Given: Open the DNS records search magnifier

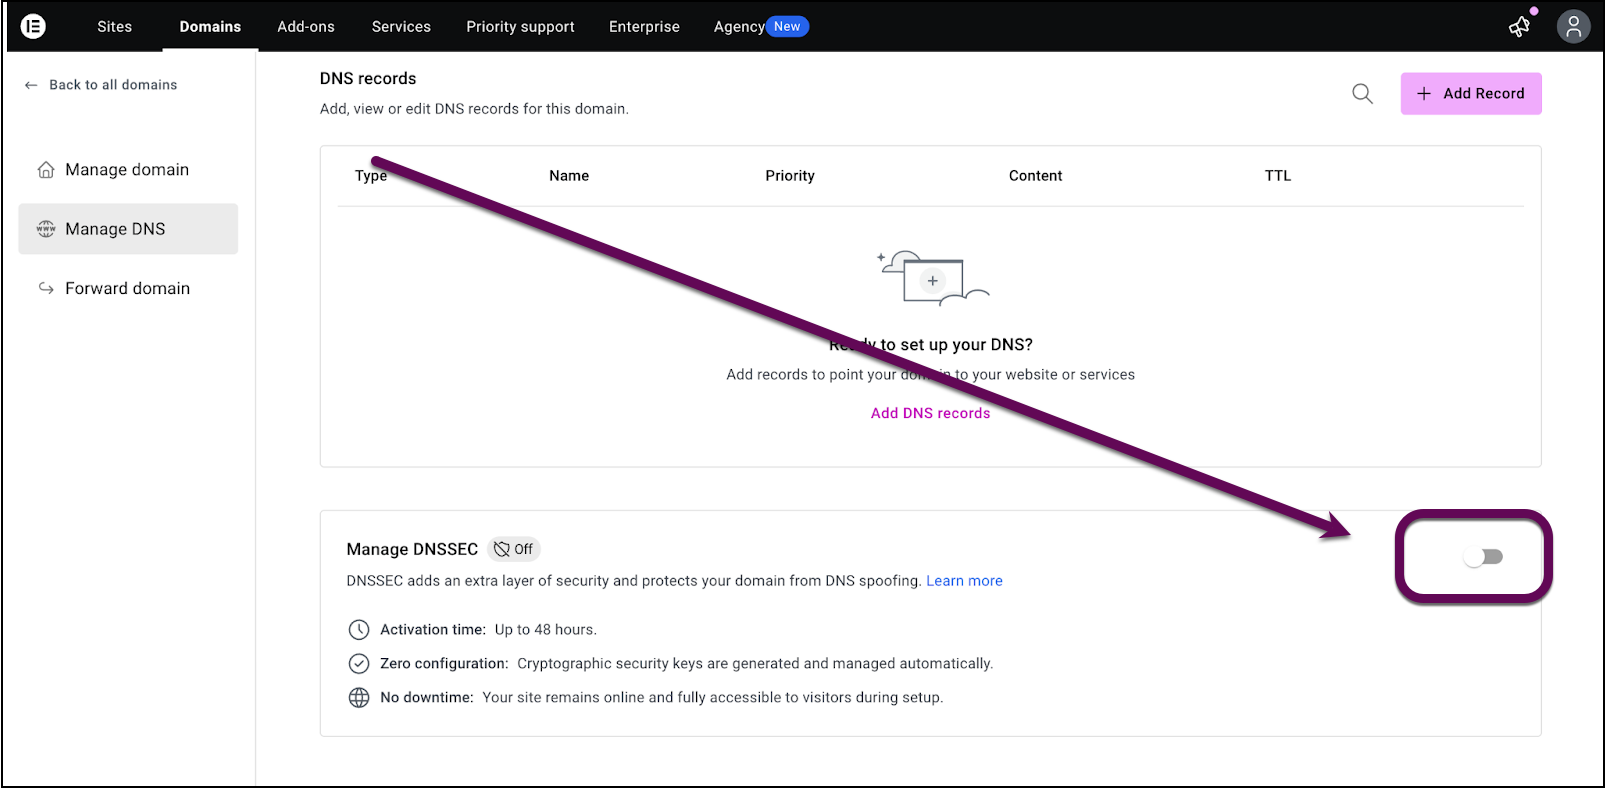Looking at the screenshot, I should click(x=1362, y=93).
